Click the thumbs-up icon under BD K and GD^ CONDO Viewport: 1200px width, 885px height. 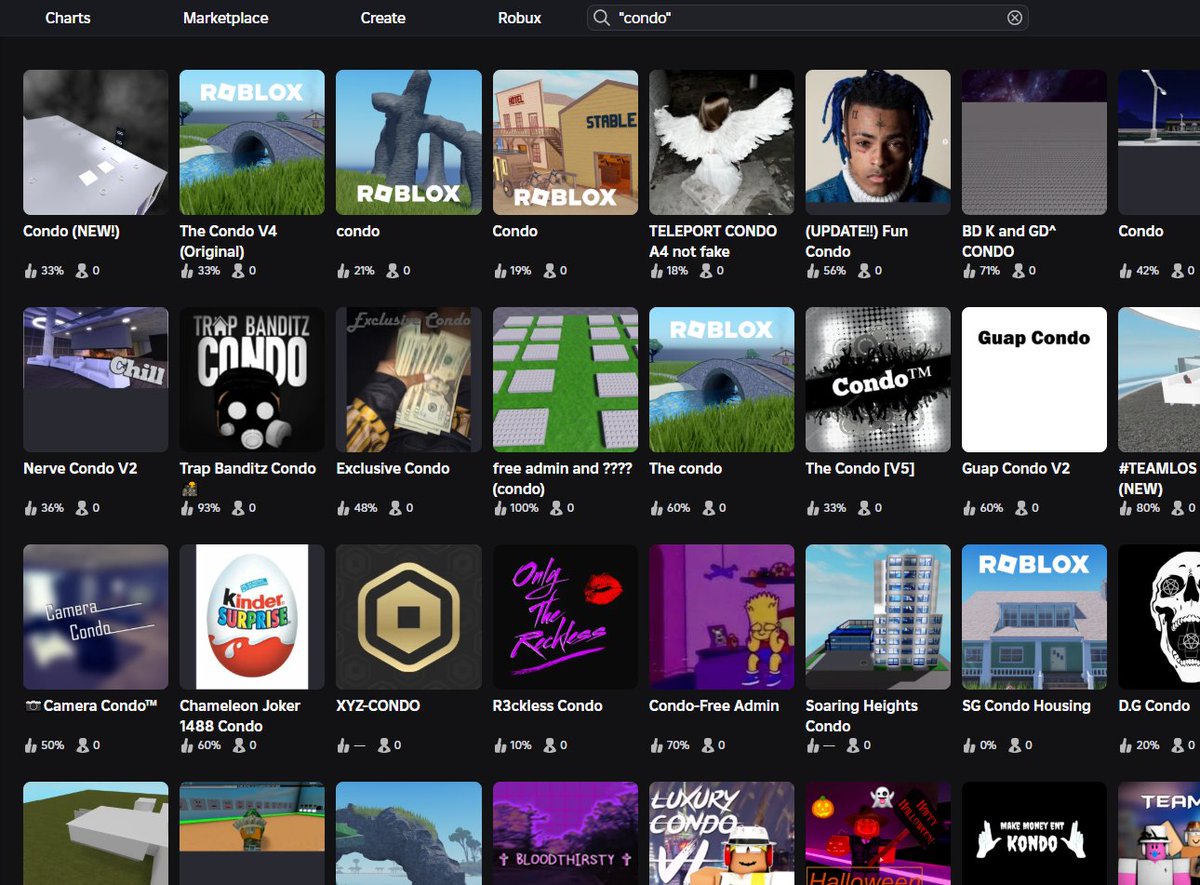[x=970, y=271]
